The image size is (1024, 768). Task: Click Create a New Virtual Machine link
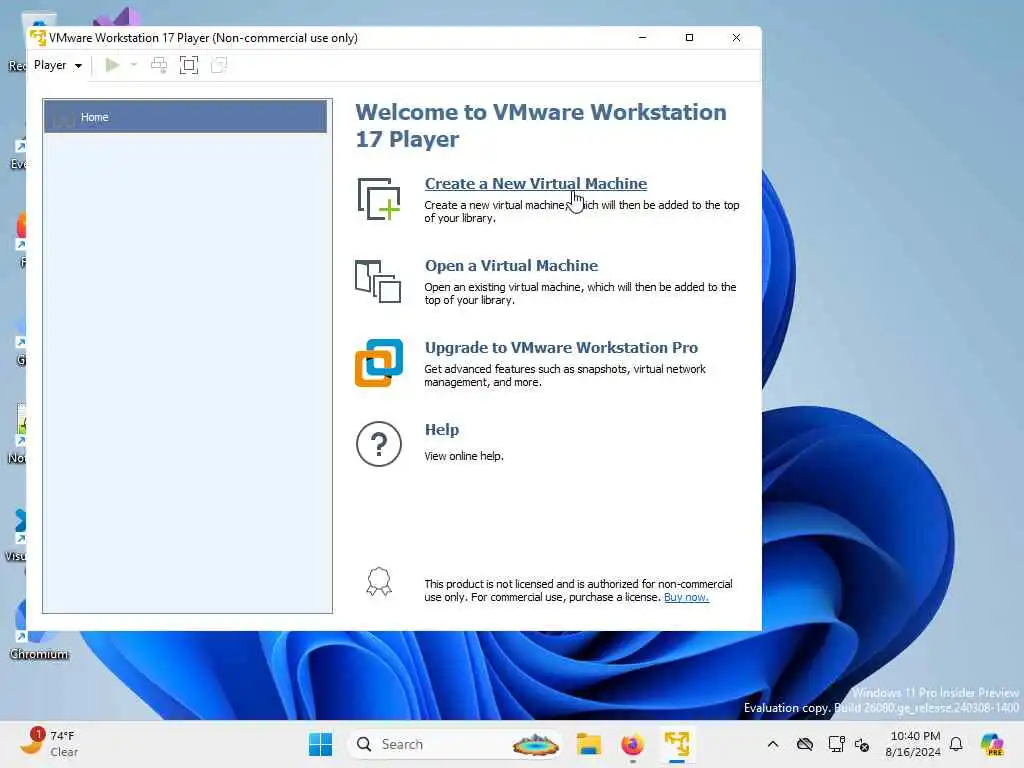[x=536, y=184]
